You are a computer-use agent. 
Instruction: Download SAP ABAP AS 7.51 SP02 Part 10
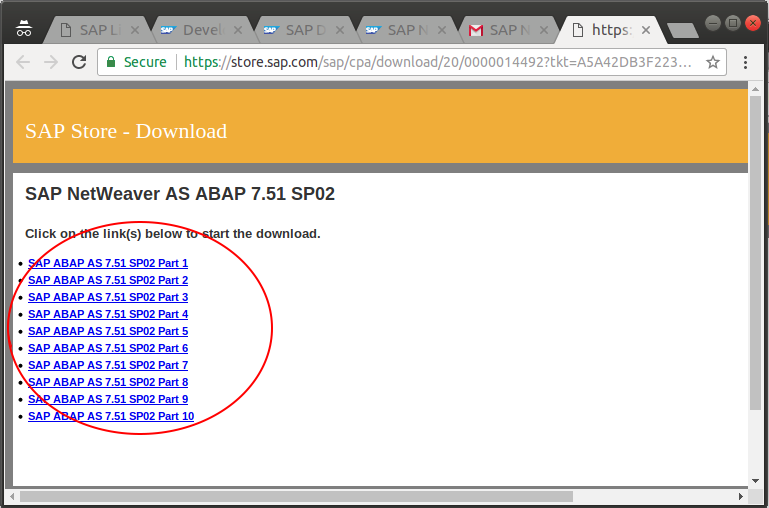click(111, 416)
